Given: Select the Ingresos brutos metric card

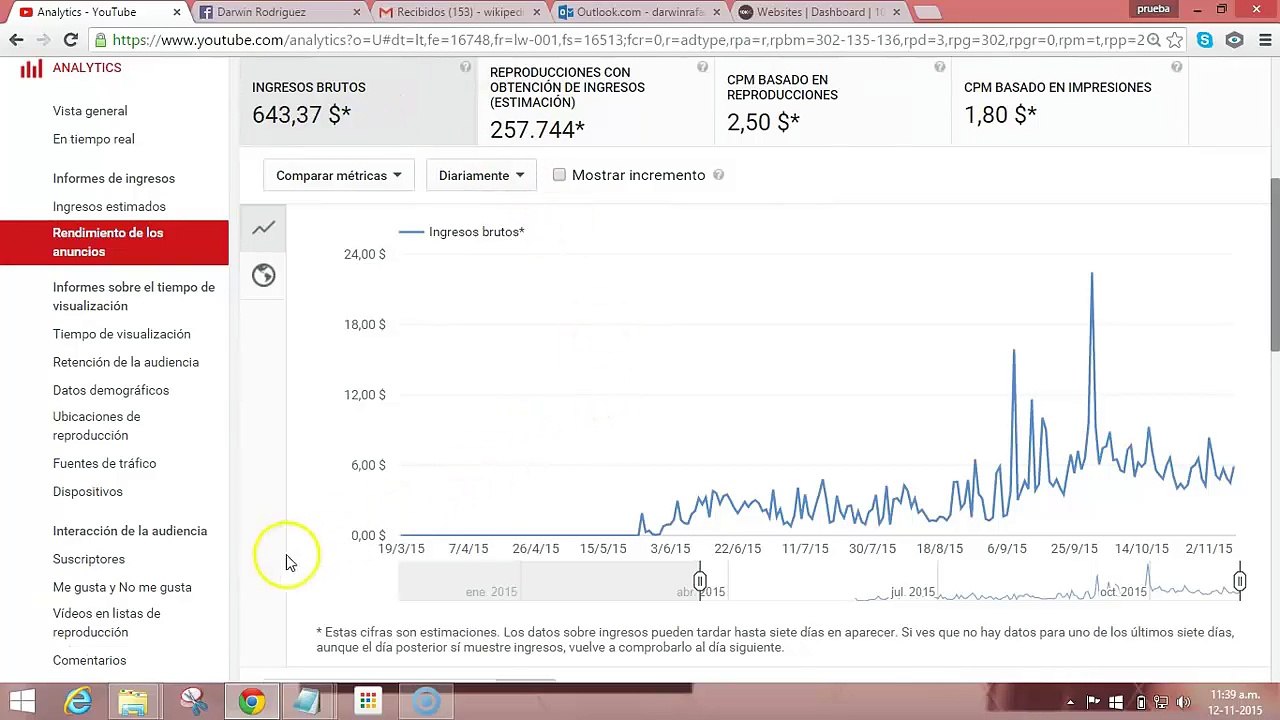Looking at the screenshot, I should [x=358, y=101].
